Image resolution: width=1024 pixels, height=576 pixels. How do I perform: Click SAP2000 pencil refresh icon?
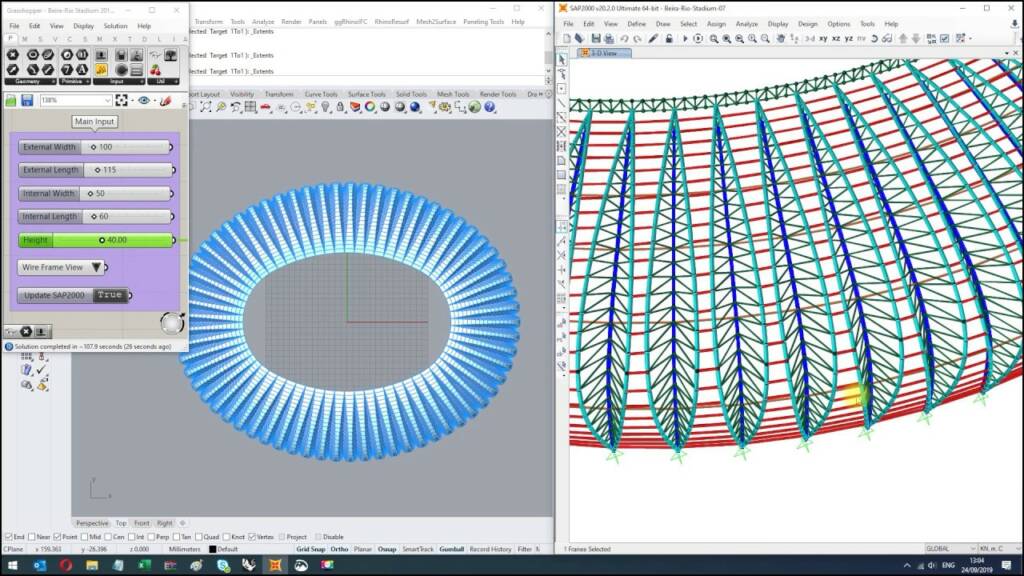point(654,39)
